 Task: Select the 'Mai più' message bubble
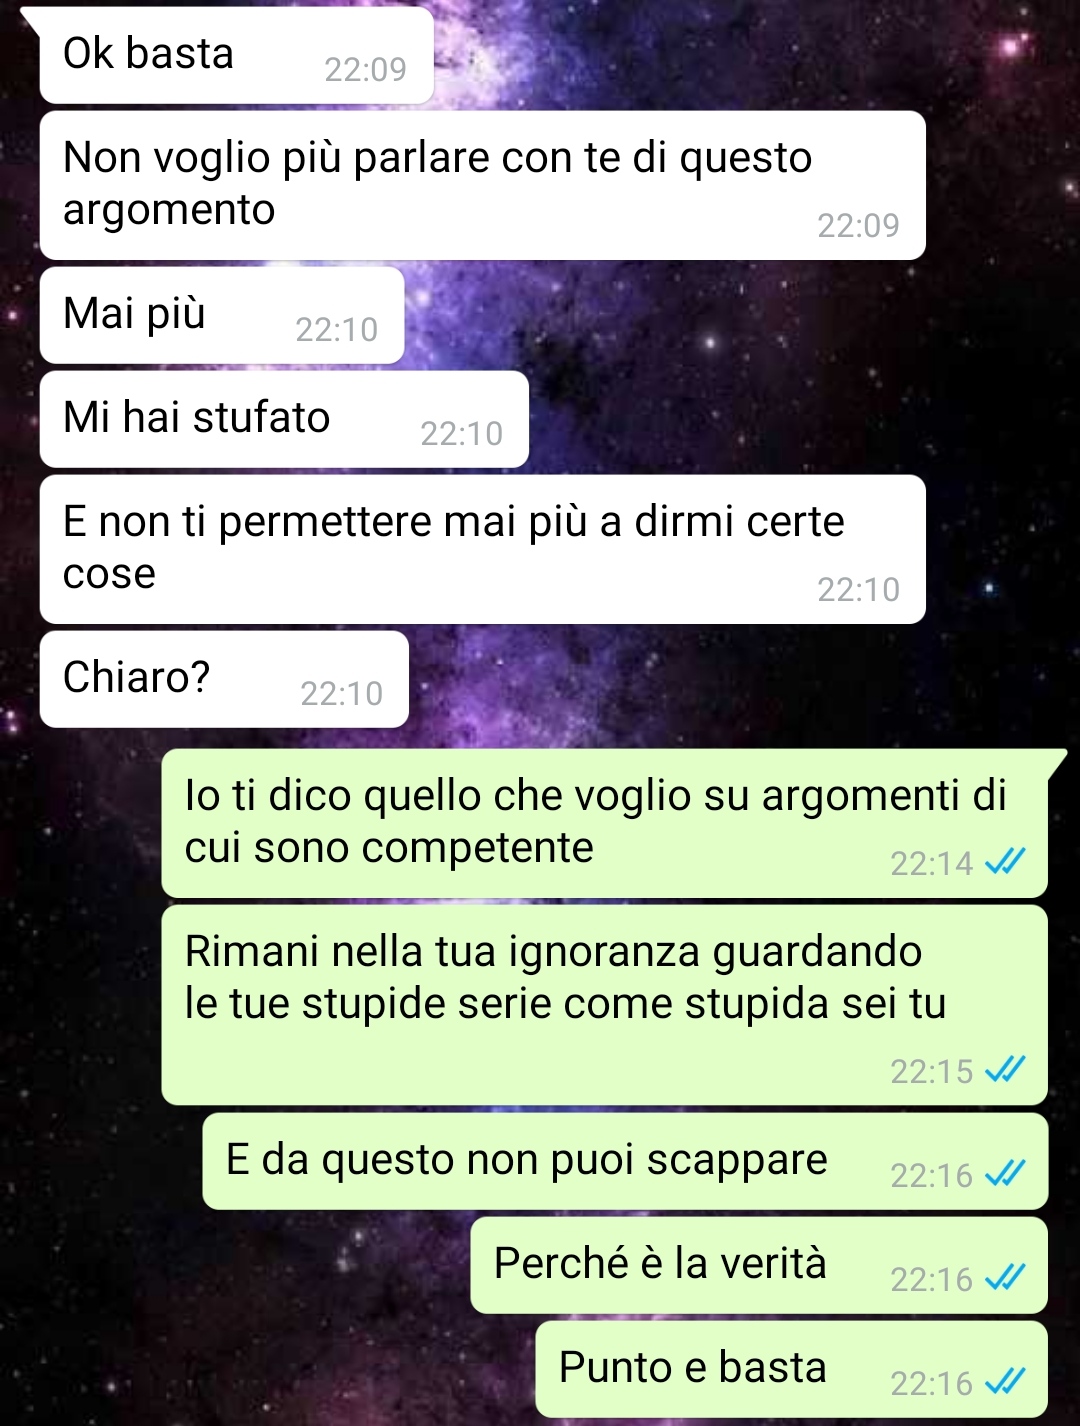[x=222, y=315]
